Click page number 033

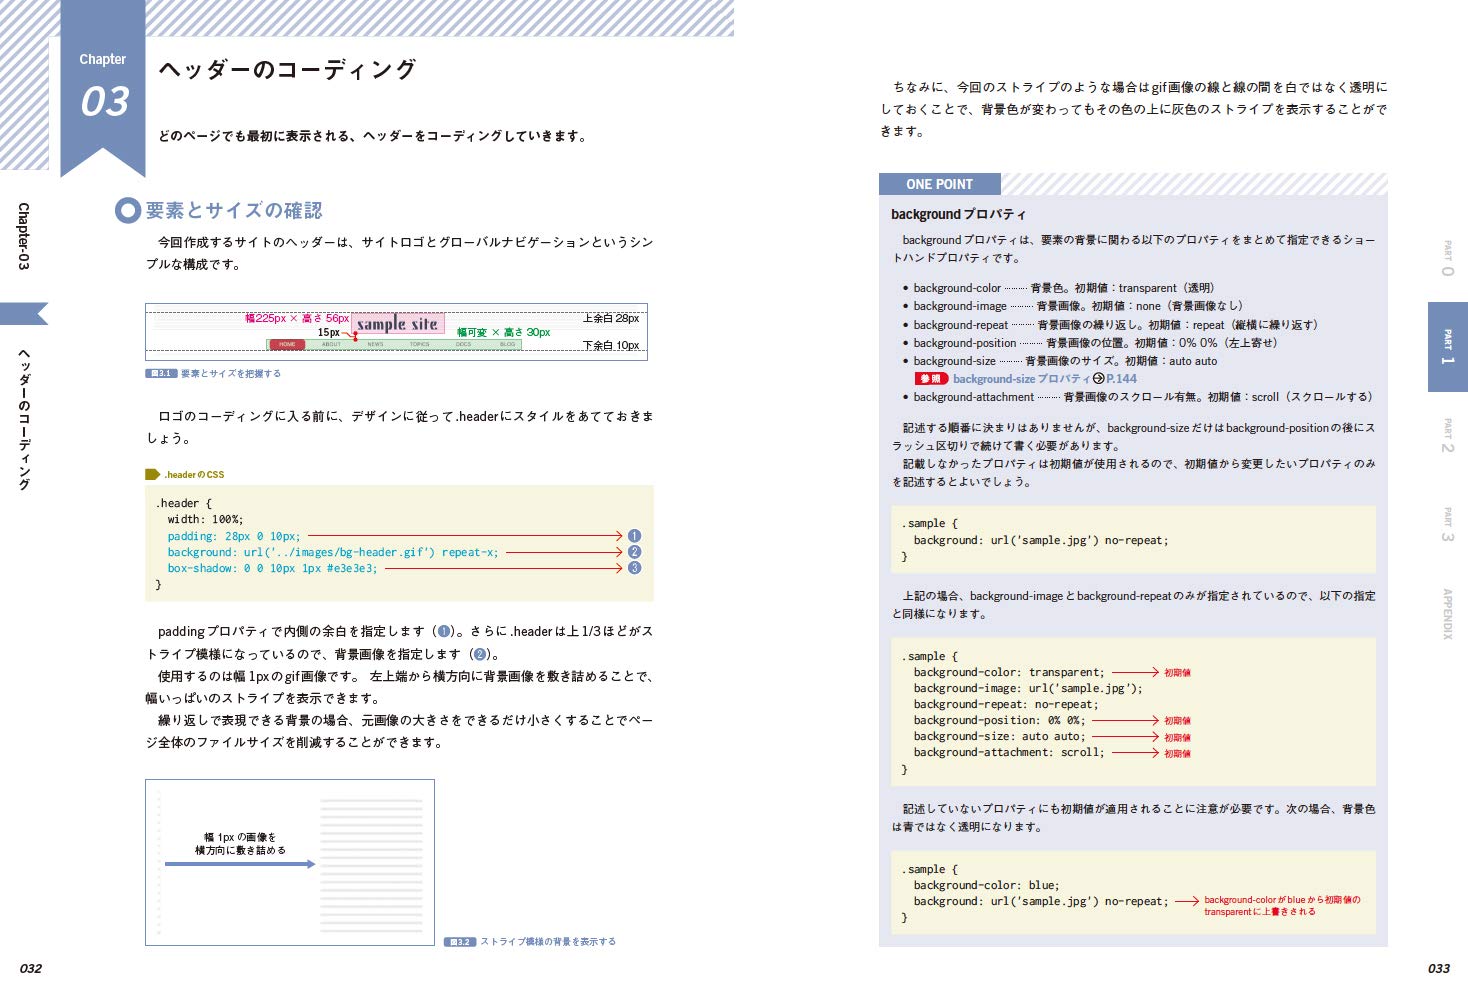click(x=1438, y=968)
